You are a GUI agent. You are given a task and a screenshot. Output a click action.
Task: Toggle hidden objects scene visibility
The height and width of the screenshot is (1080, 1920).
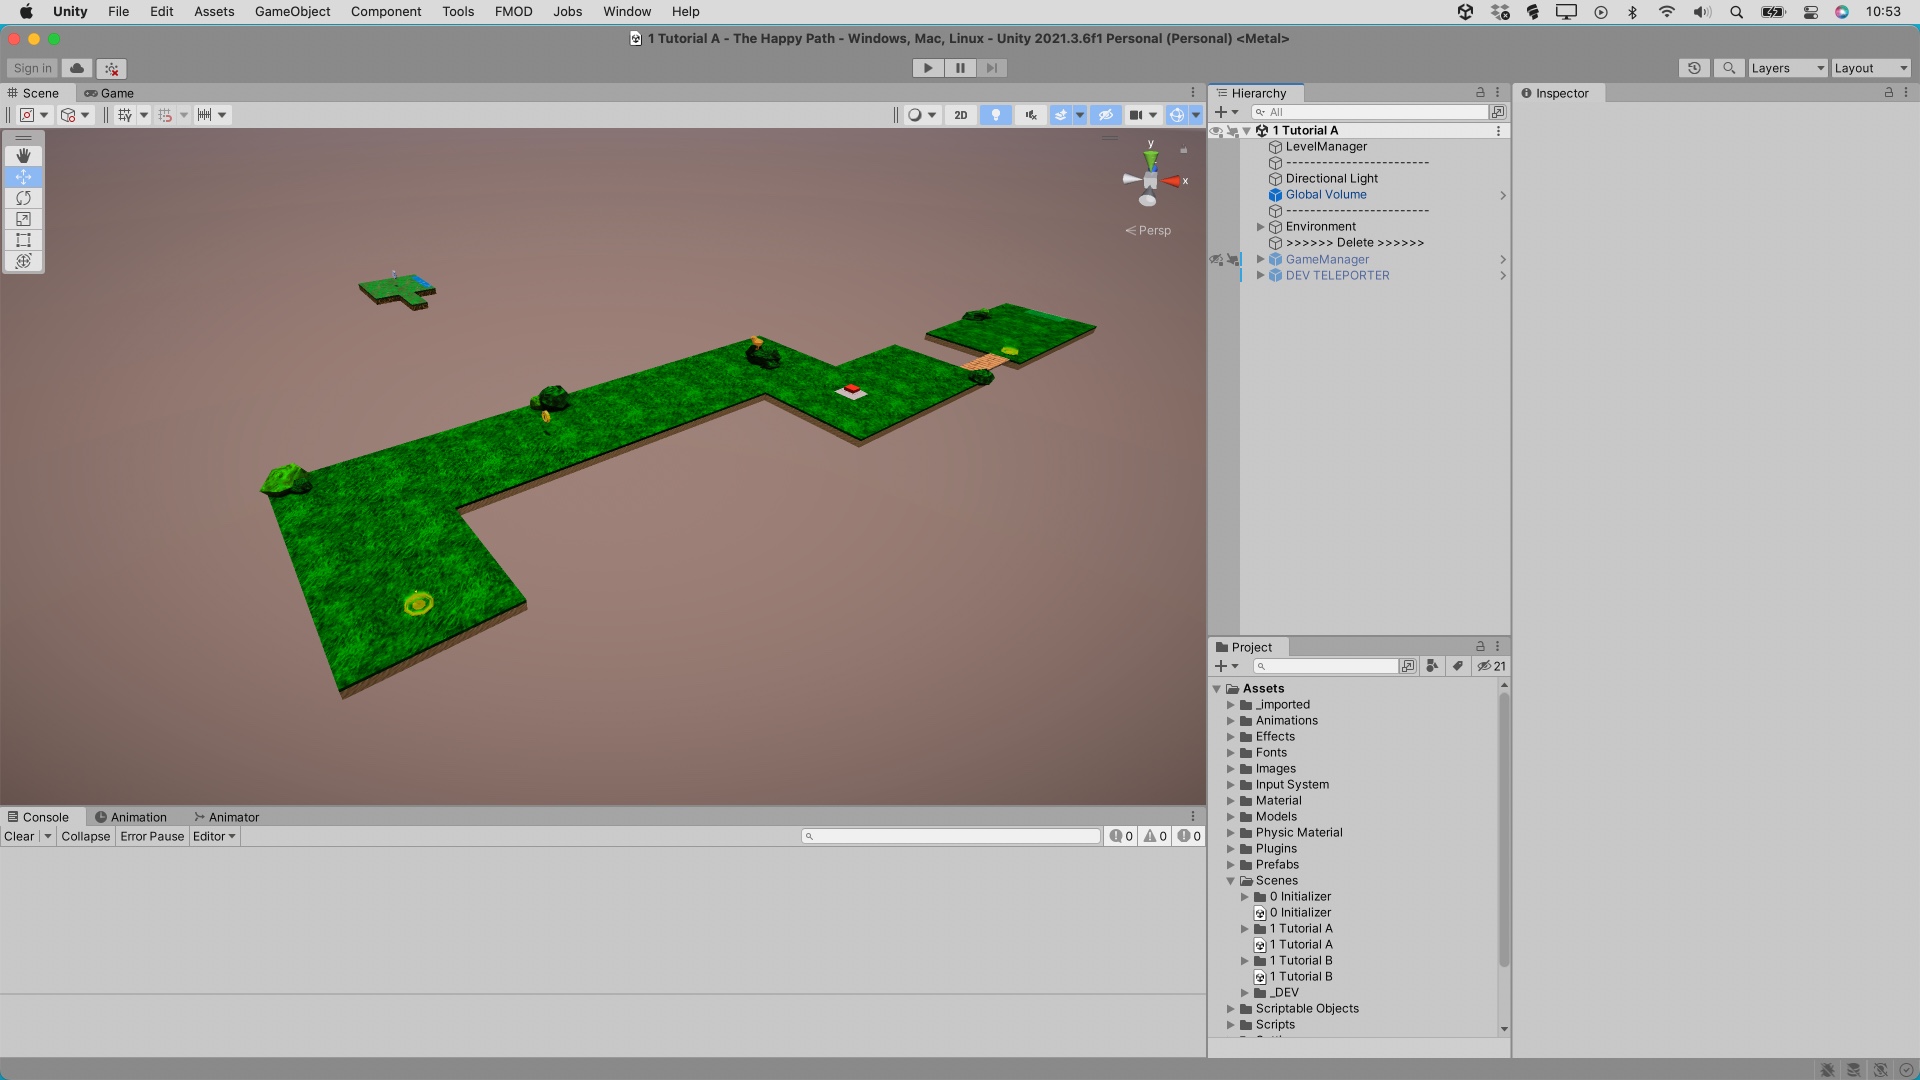coord(1105,115)
